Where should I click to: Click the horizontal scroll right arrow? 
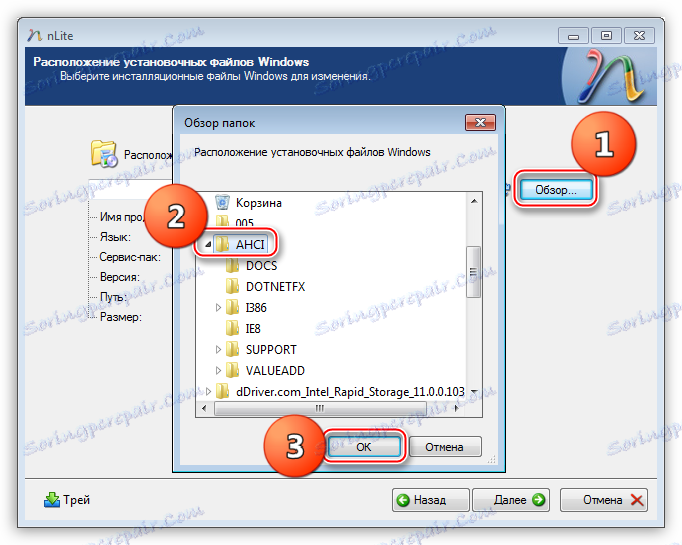coord(456,408)
